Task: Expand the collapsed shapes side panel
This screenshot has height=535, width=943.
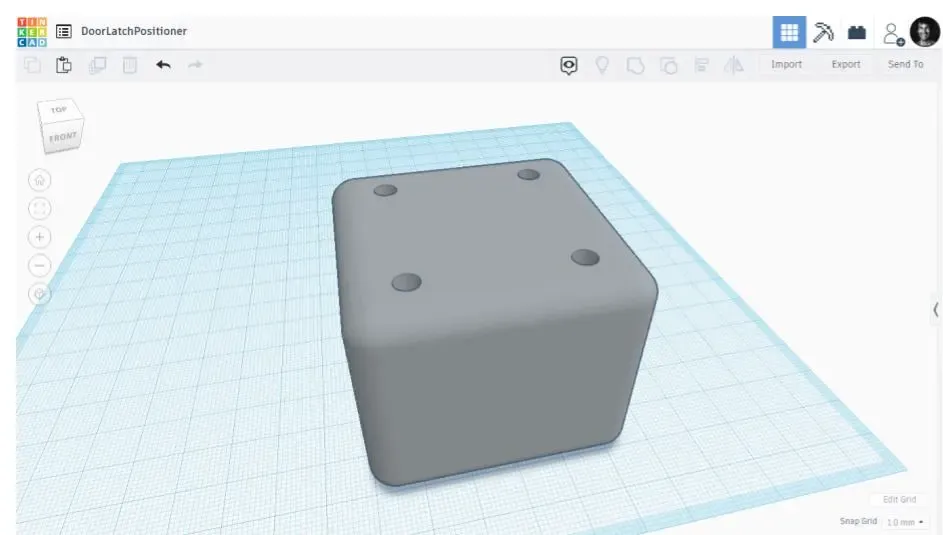Action: click(936, 310)
